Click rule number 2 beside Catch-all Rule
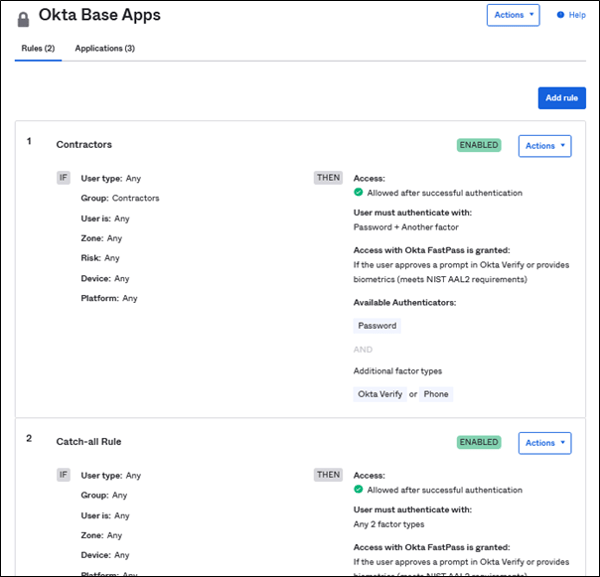This screenshot has height=577, width=600. point(29,438)
